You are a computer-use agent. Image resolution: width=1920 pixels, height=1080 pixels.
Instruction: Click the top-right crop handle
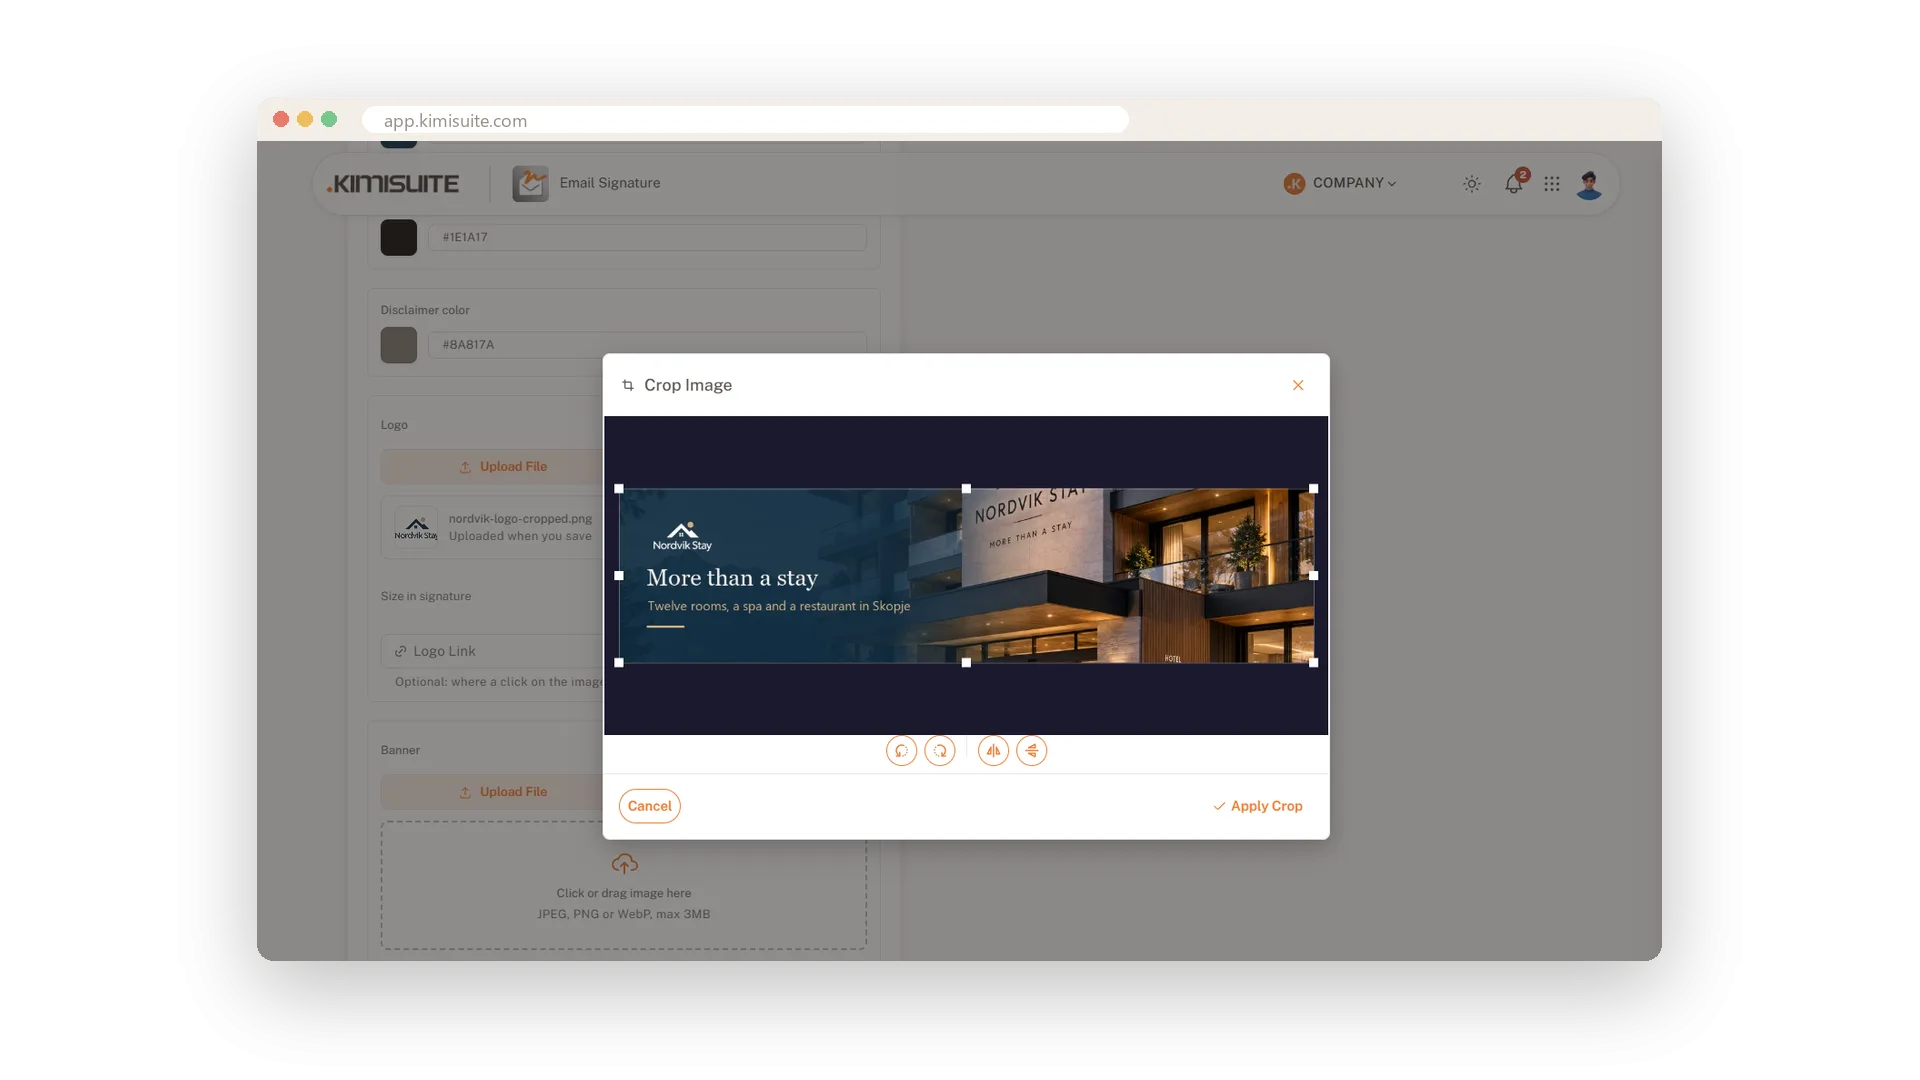click(x=1314, y=489)
